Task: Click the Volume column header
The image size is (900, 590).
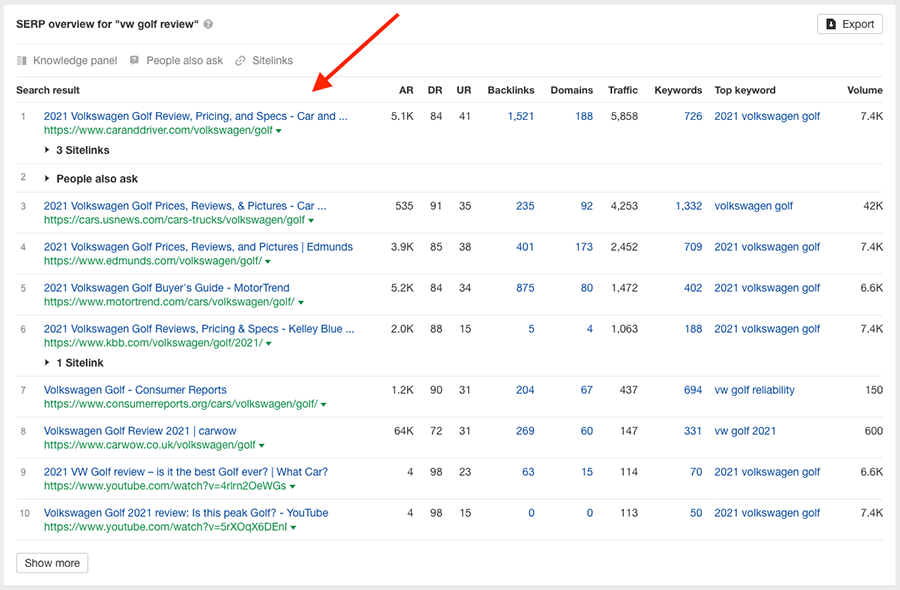Action: point(865,90)
